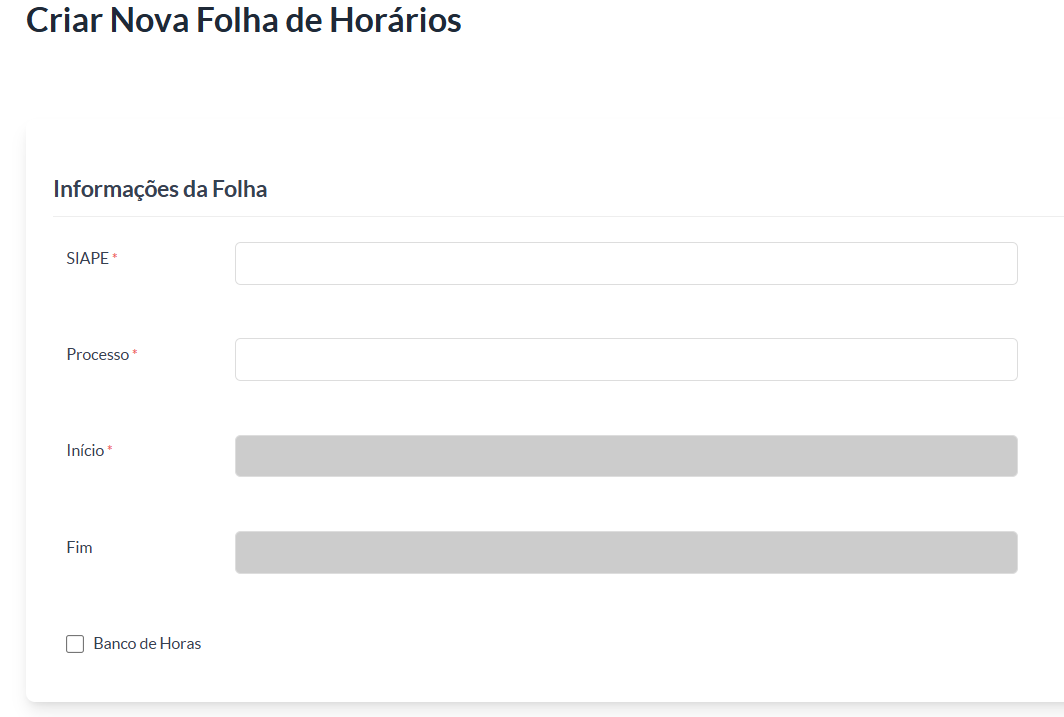Click the SIAPE text input field
The width and height of the screenshot is (1064, 717).
[626, 263]
